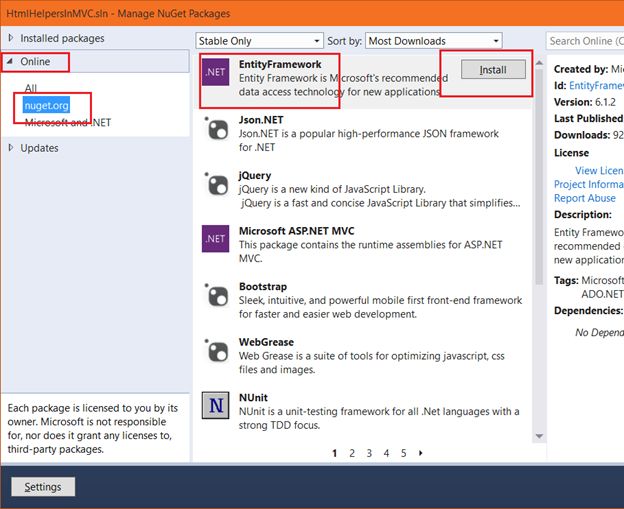Click current page number 1

tap(335, 453)
